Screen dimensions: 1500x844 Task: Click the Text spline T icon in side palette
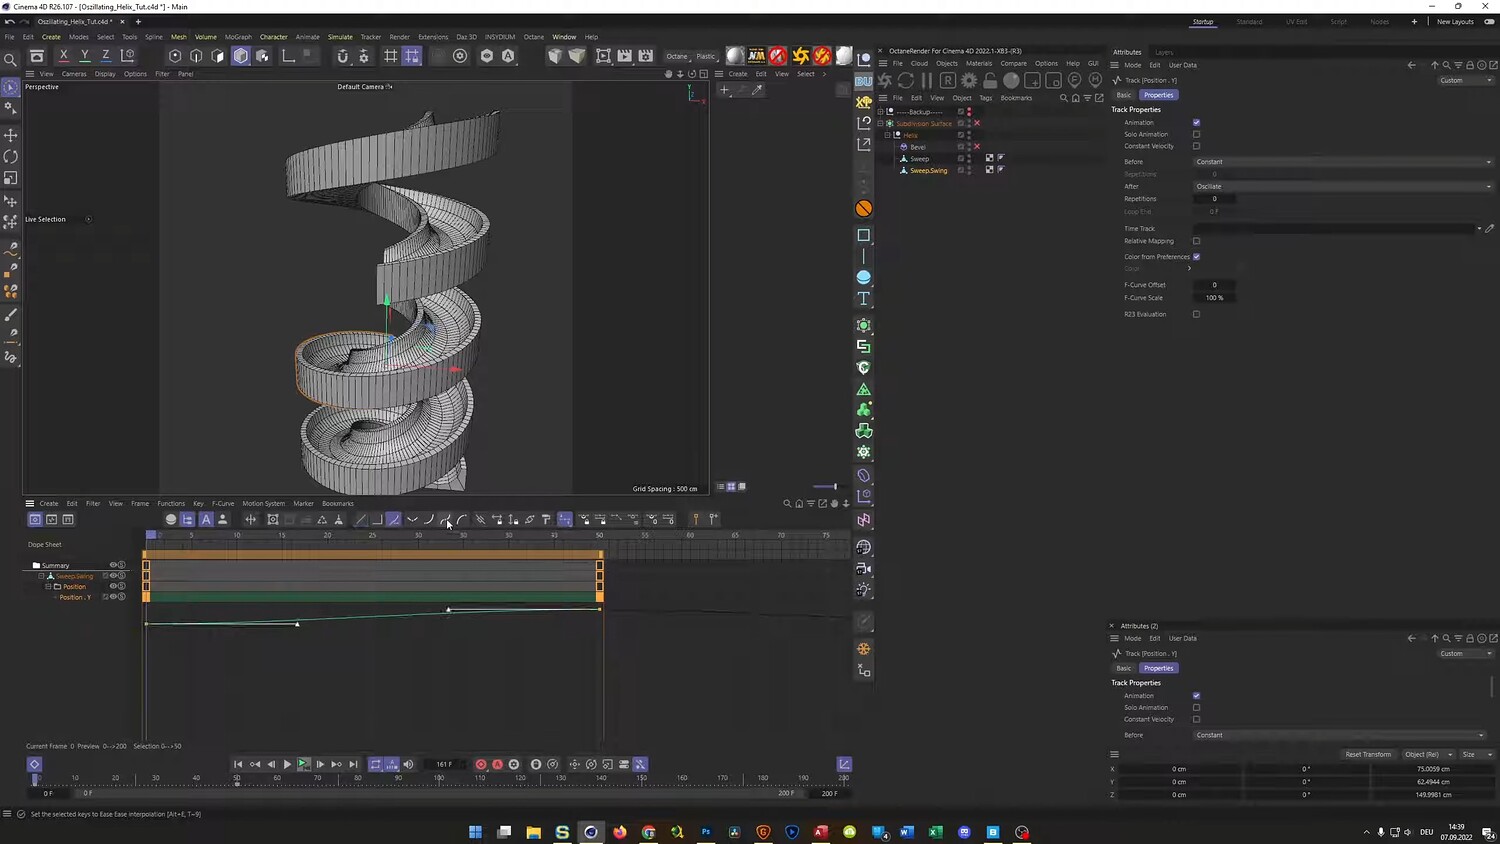[864, 299]
